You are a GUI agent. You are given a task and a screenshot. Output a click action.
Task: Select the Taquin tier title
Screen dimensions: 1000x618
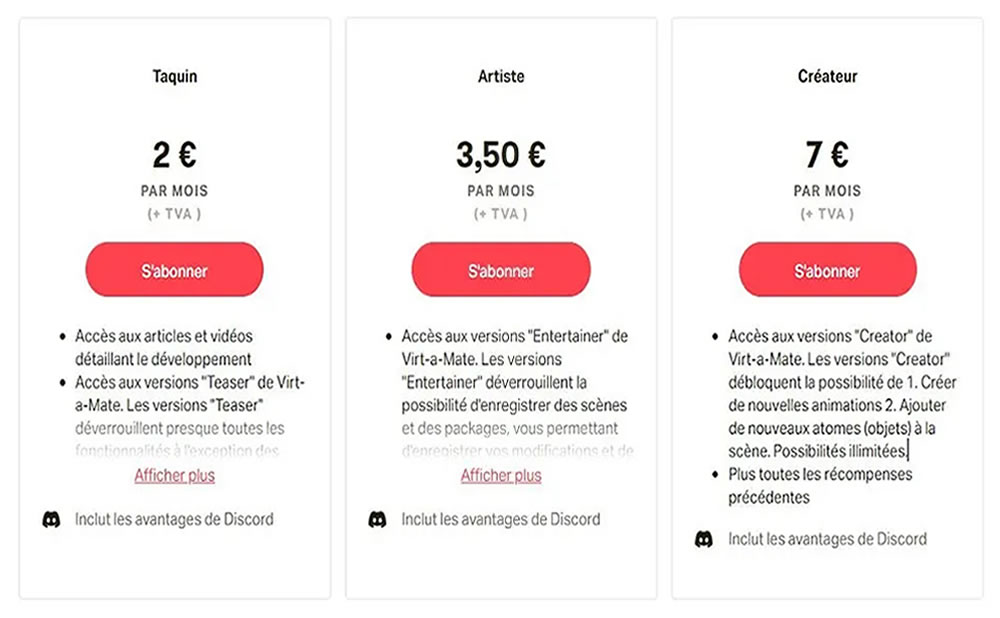click(x=175, y=77)
